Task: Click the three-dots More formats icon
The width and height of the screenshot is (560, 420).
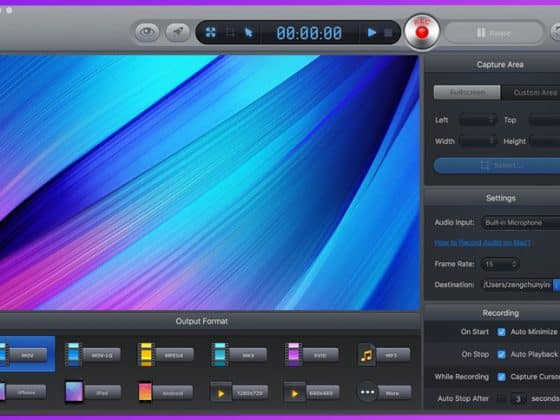Action: [x=368, y=392]
